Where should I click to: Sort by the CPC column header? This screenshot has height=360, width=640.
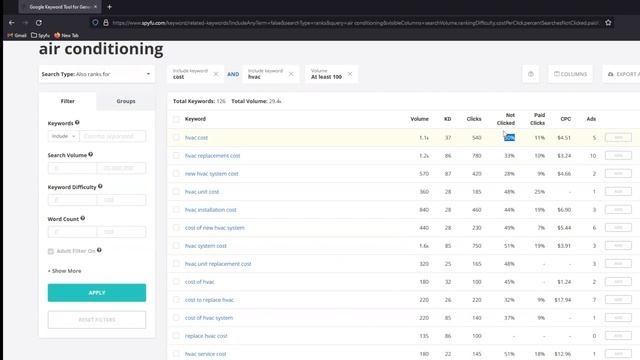tap(565, 119)
